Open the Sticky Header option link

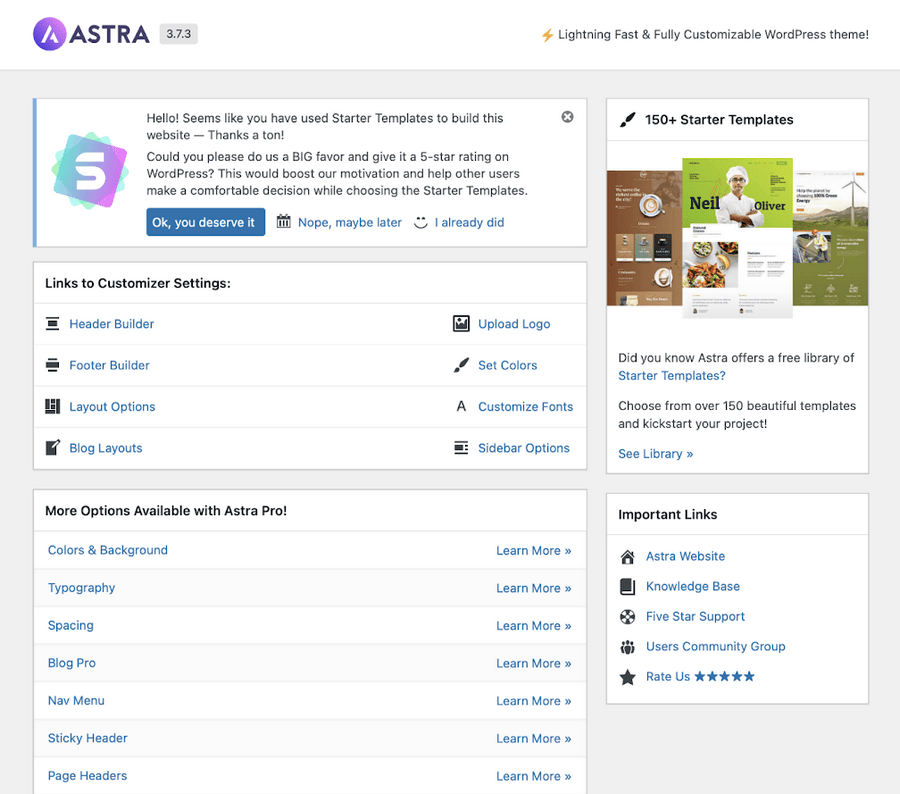(88, 739)
